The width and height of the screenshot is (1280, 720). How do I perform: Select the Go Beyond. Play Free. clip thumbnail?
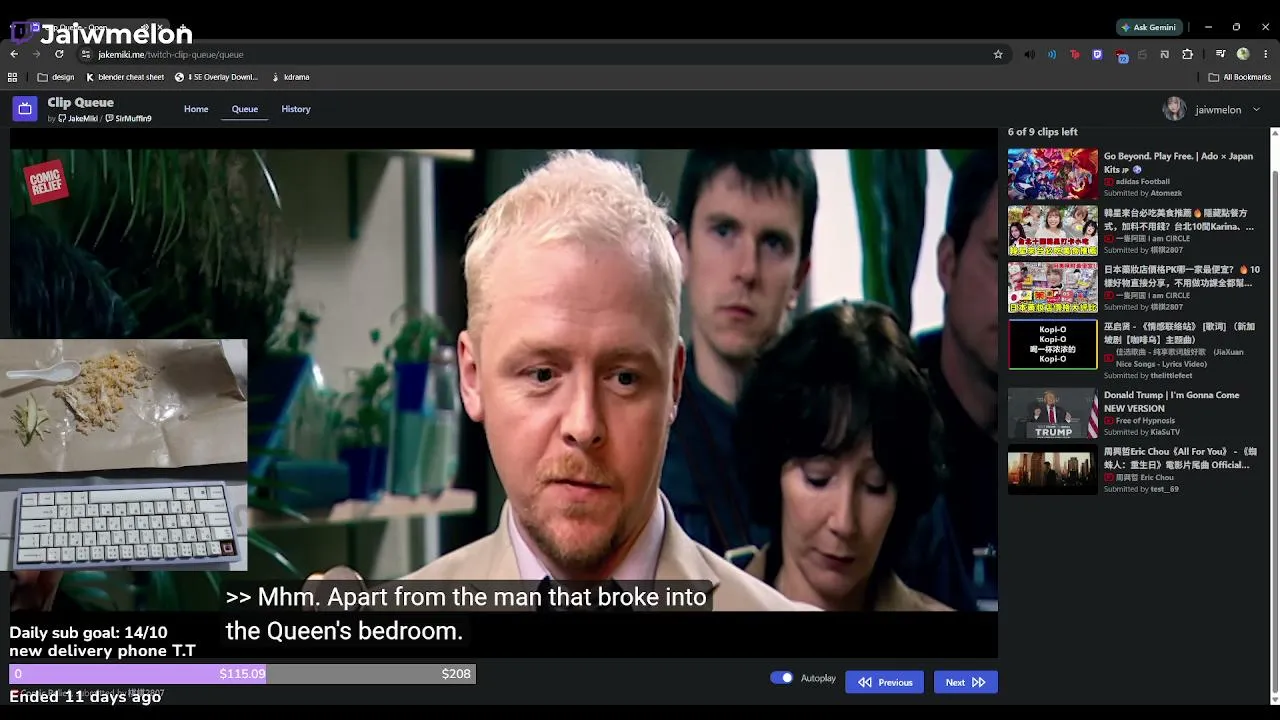(x=1052, y=174)
